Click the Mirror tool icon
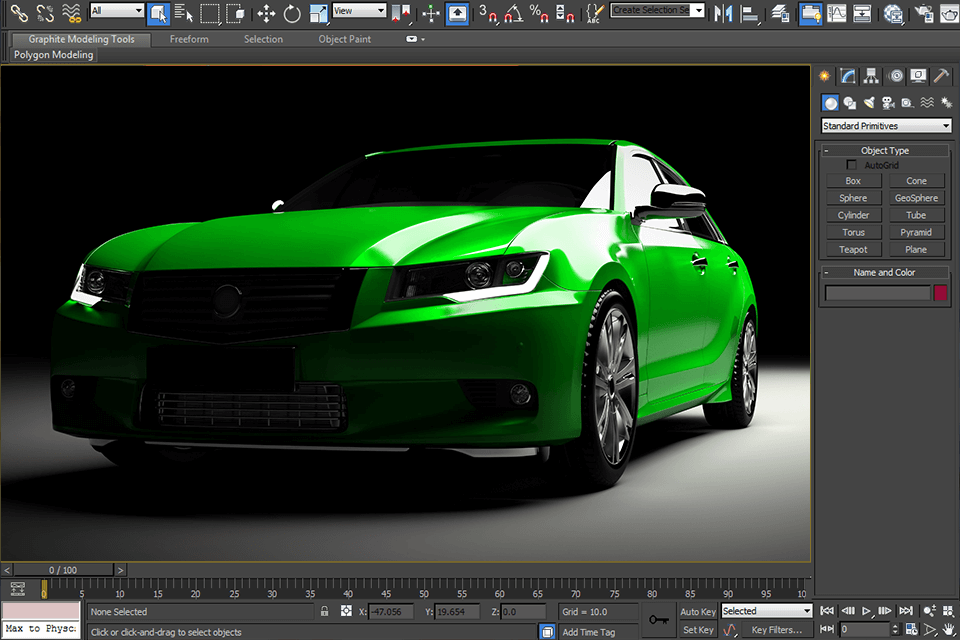Viewport: 960px width, 640px height. pos(724,13)
